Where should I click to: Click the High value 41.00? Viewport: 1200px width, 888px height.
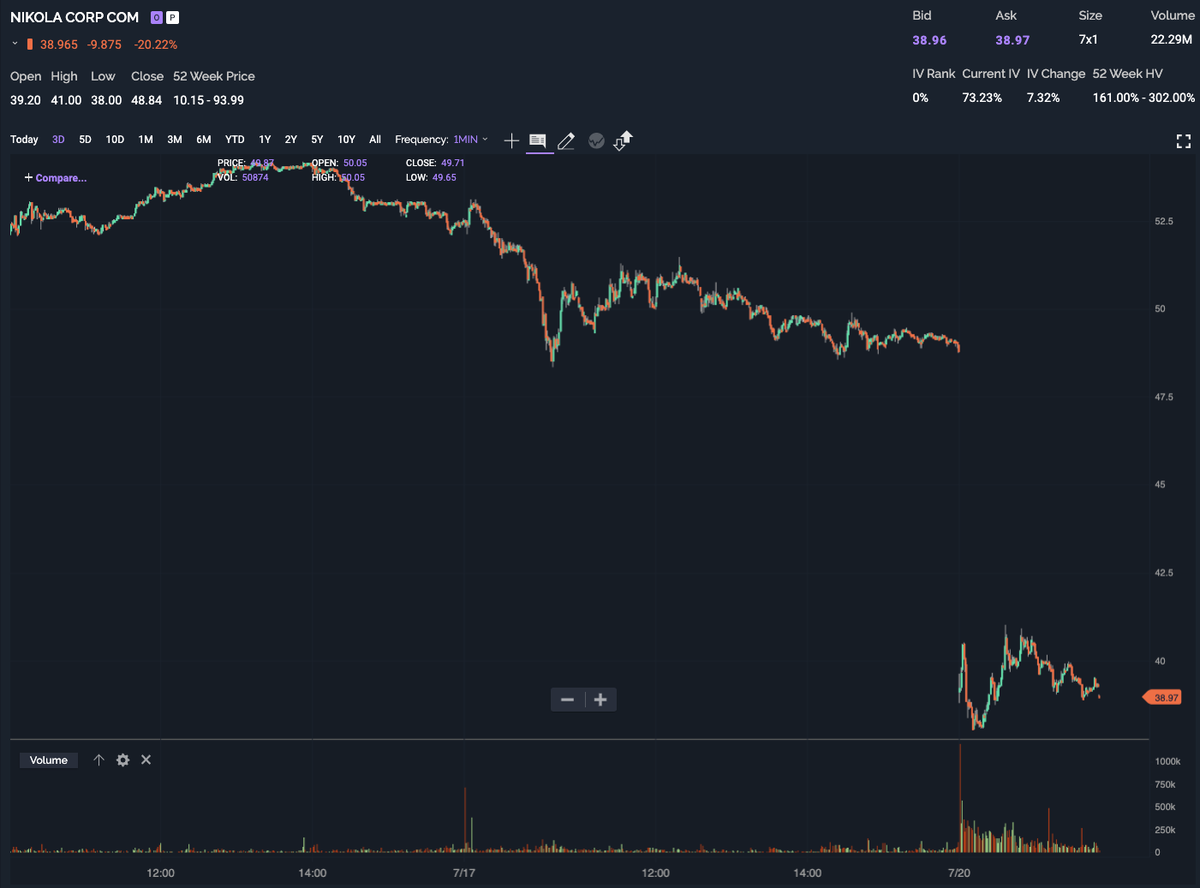65,100
